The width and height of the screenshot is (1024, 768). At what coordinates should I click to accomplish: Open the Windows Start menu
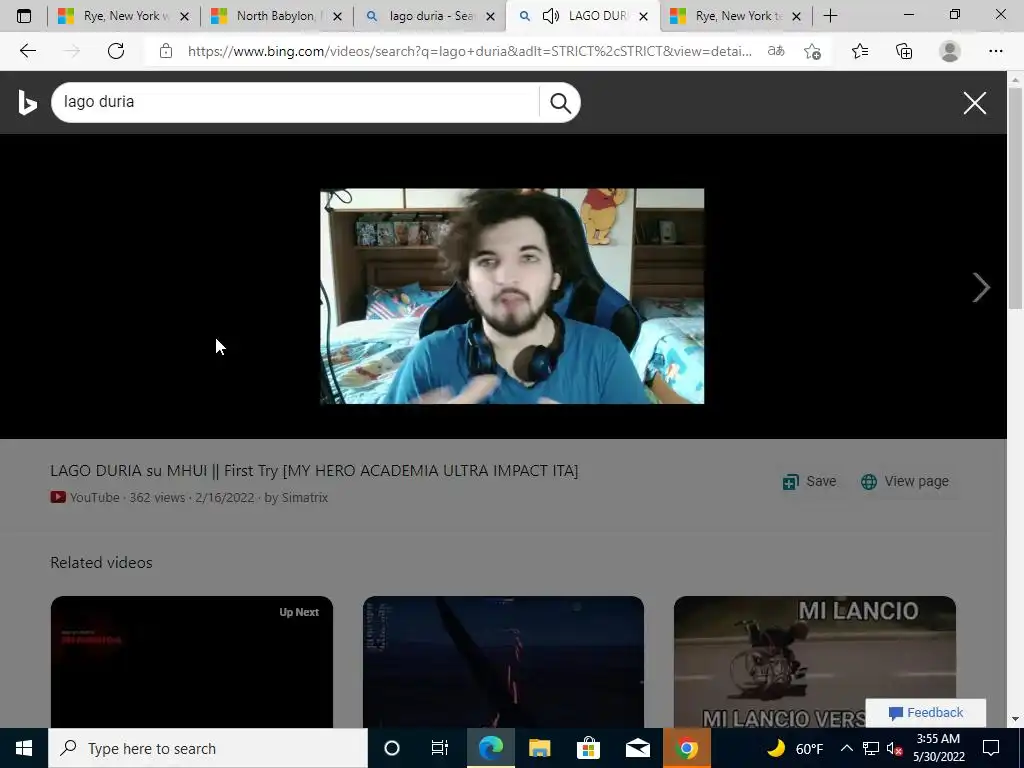(x=24, y=748)
